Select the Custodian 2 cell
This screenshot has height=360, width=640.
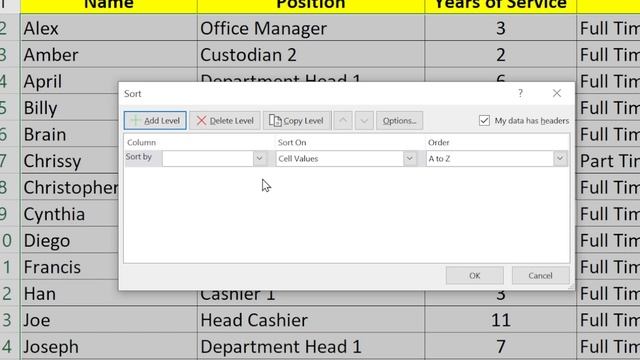tap(311, 54)
